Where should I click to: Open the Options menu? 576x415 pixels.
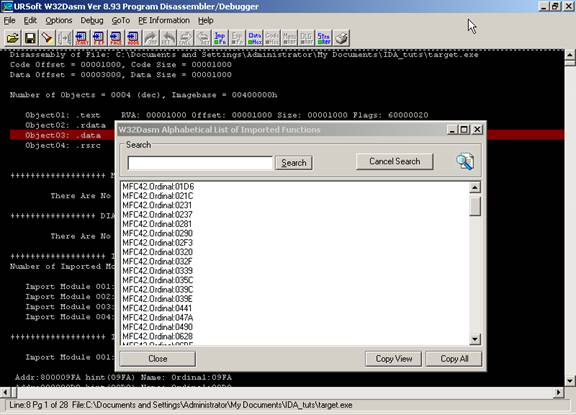click(x=59, y=21)
